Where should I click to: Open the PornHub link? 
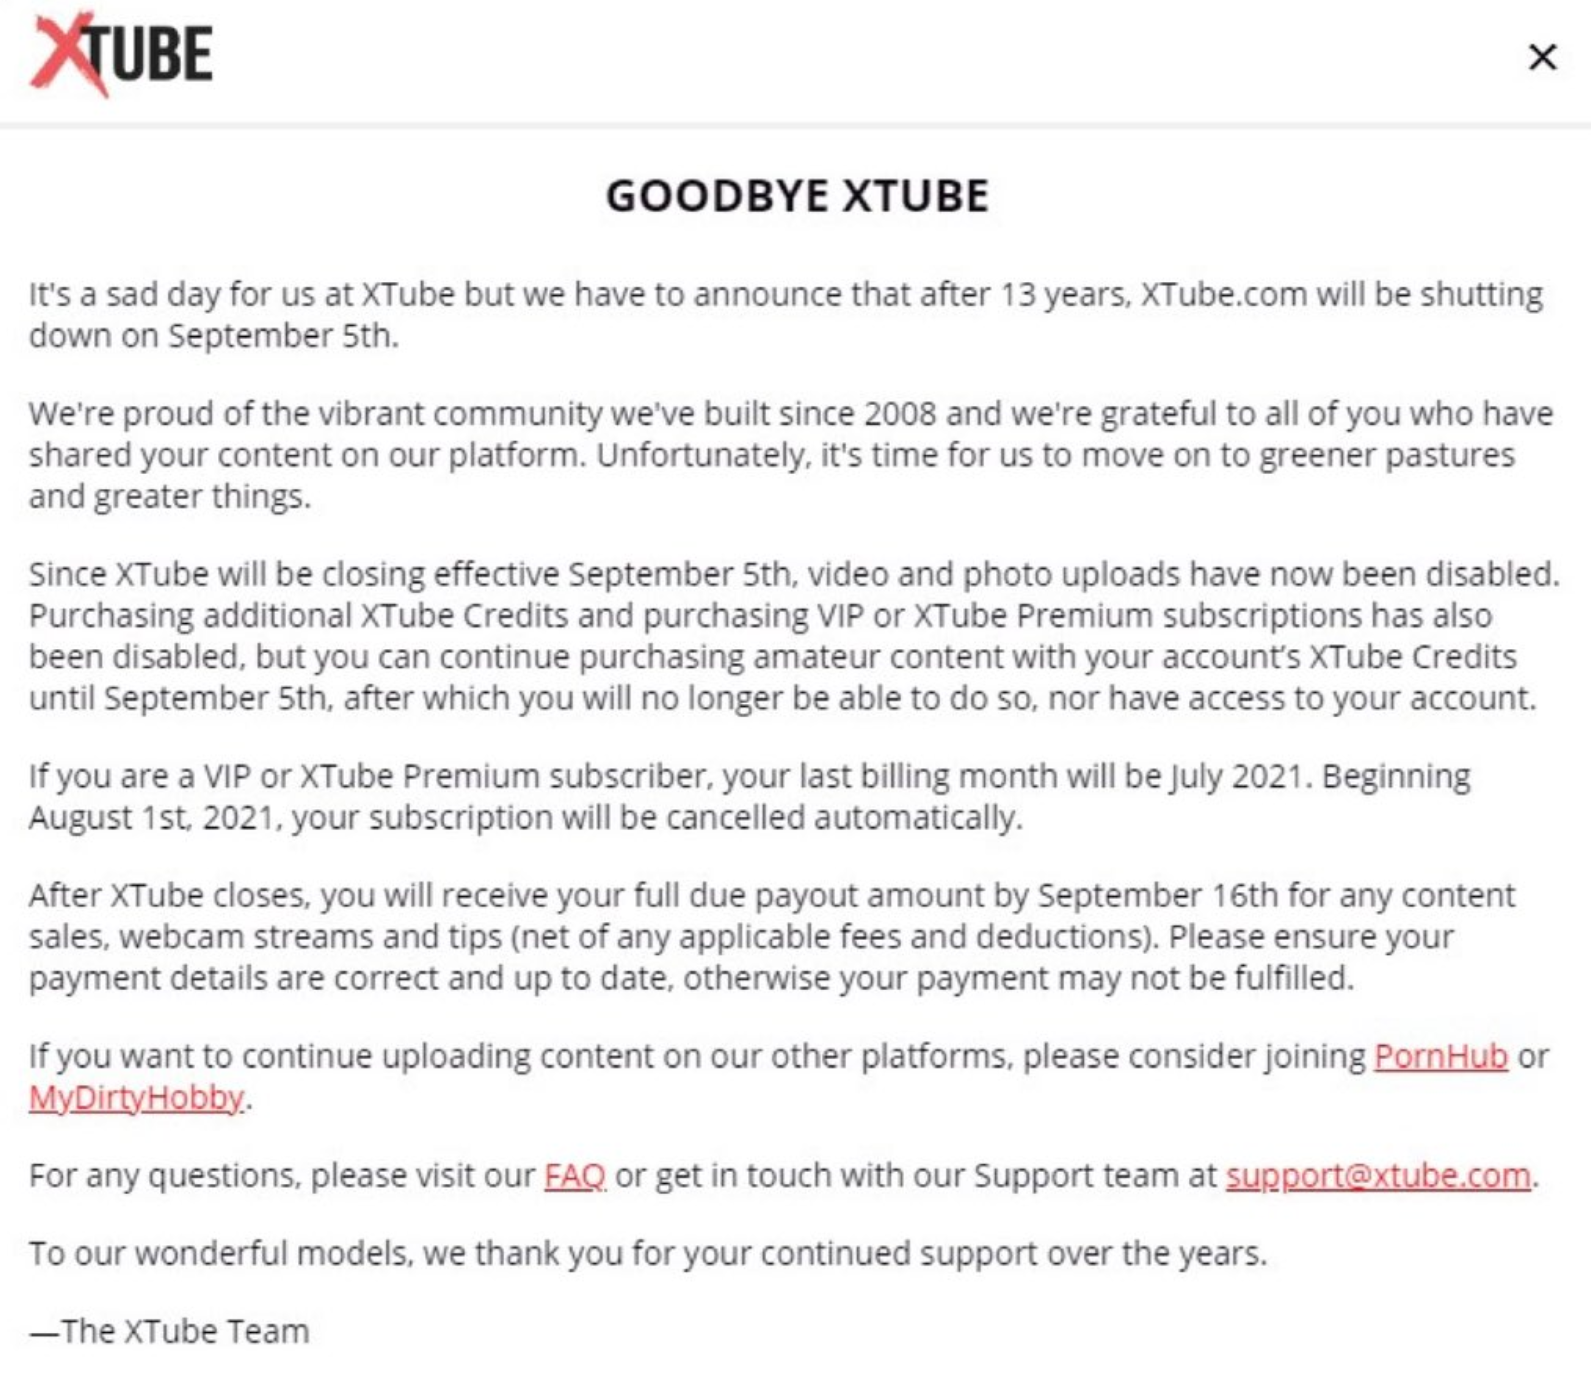coord(1440,1056)
